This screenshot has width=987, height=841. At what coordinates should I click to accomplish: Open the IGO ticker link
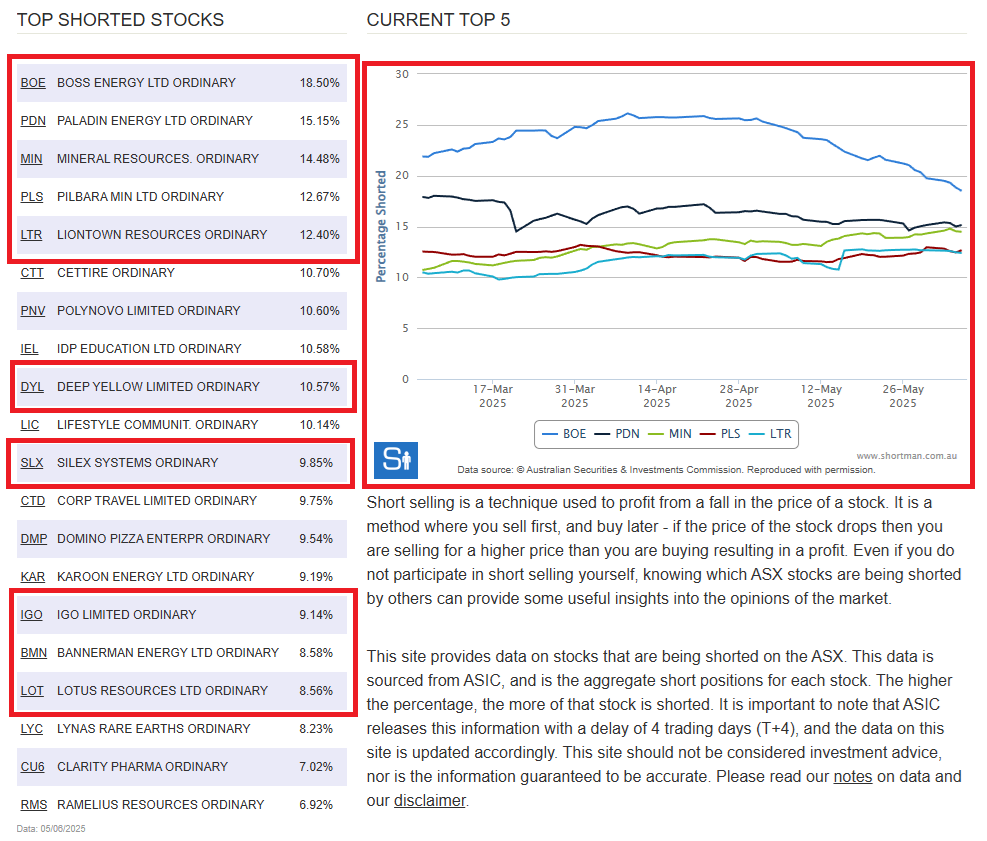pyautogui.click(x=32, y=615)
